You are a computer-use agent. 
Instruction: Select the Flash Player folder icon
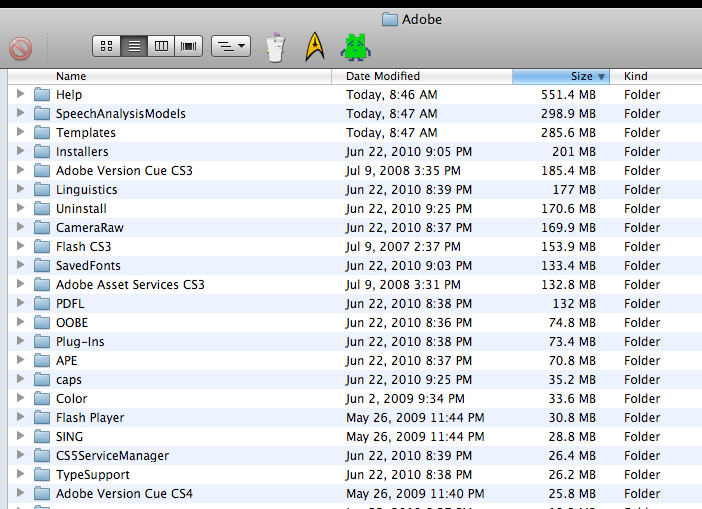[x=42, y=418]
